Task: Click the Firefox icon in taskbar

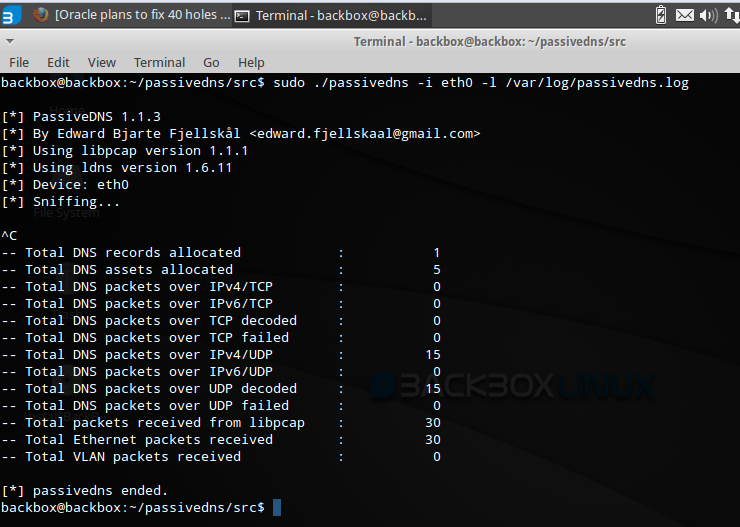Action: click(41, 15)
